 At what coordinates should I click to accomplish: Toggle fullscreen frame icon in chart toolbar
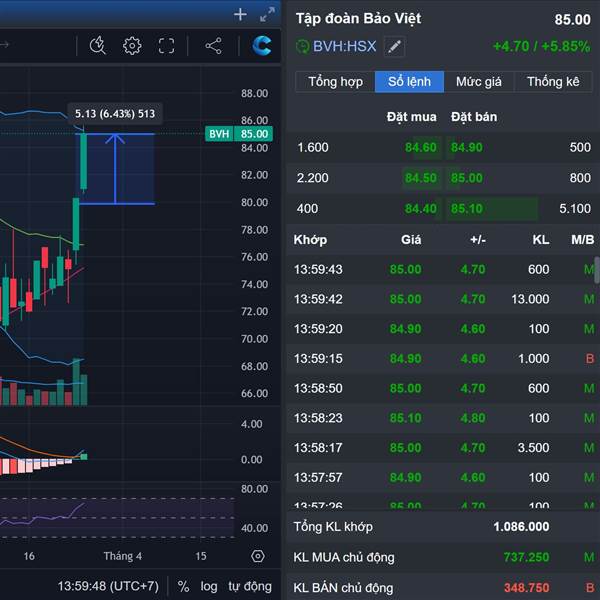(166, 46)
